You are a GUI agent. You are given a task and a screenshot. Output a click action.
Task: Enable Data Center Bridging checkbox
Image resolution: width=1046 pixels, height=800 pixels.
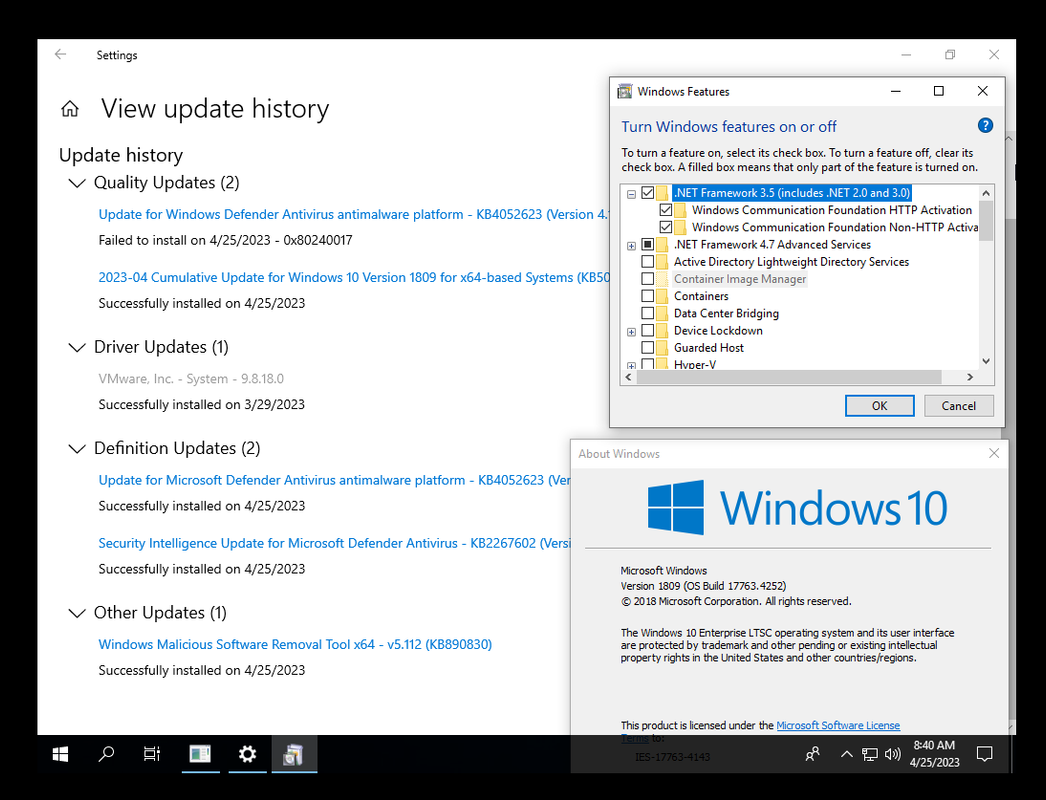coord(647,313)
